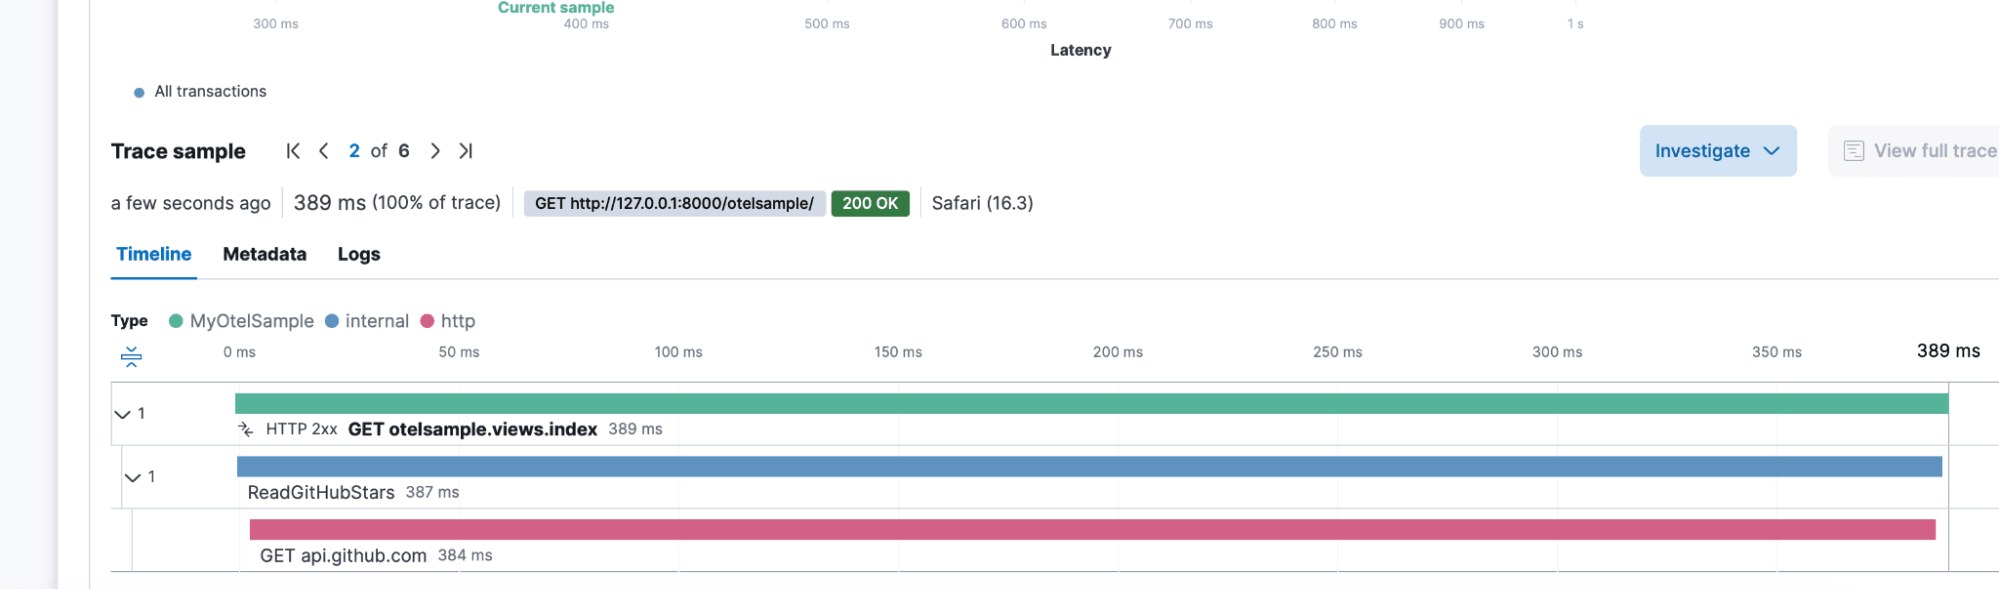
Task: Go to first trace sample
Action: pyautogui.click(x=293, y=151)
